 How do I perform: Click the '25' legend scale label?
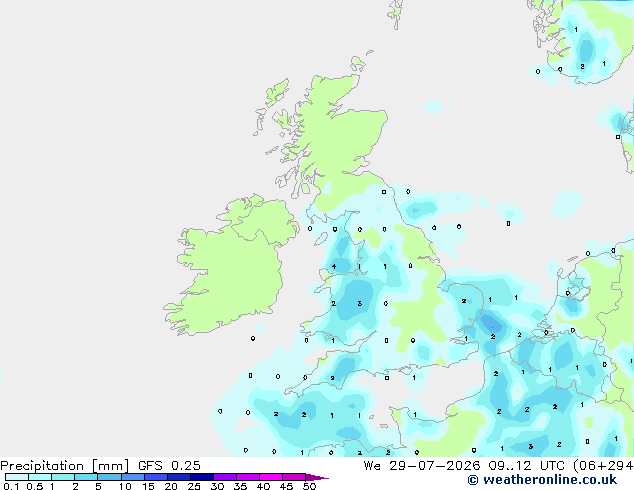point(194,486)
